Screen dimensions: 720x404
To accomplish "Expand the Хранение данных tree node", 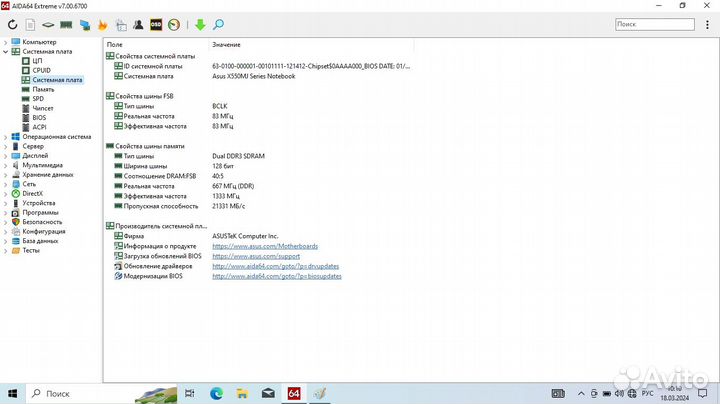I will pos(6,175).
